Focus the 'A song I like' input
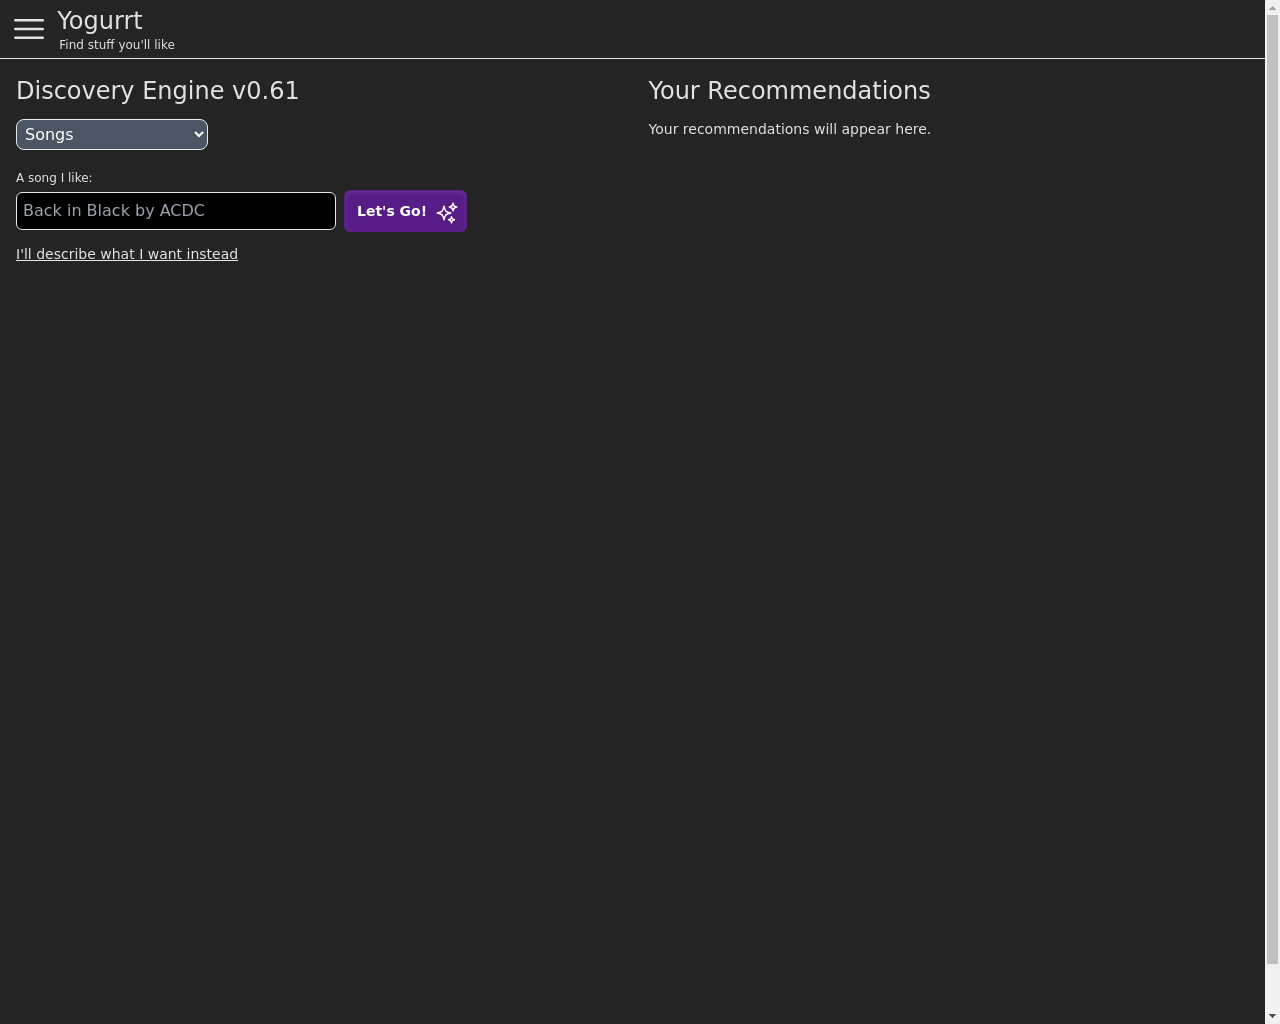1280x1024 pixels. point(176,211)
